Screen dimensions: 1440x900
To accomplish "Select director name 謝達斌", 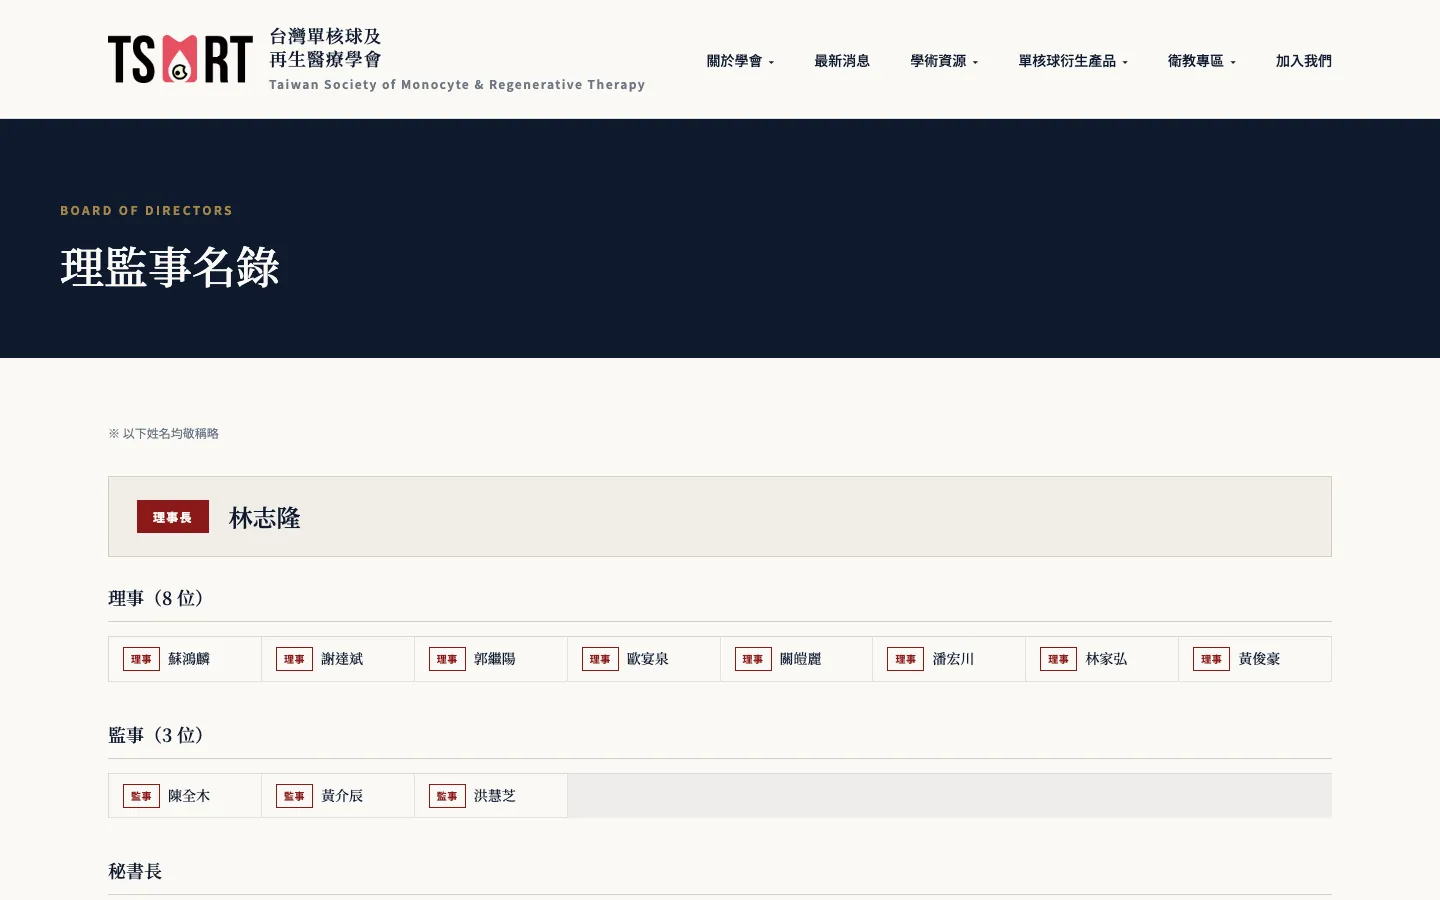I will click(342, 659).
